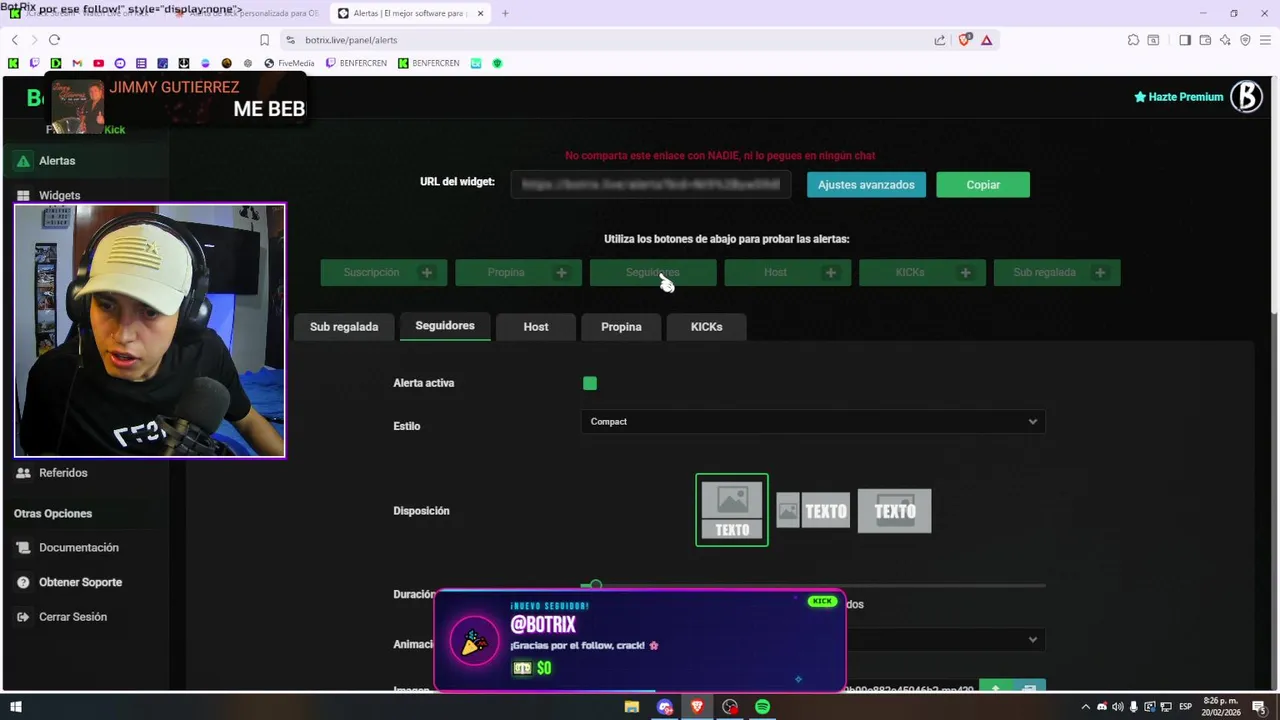Switch to the Propina tab

click(x=621, y=327)
